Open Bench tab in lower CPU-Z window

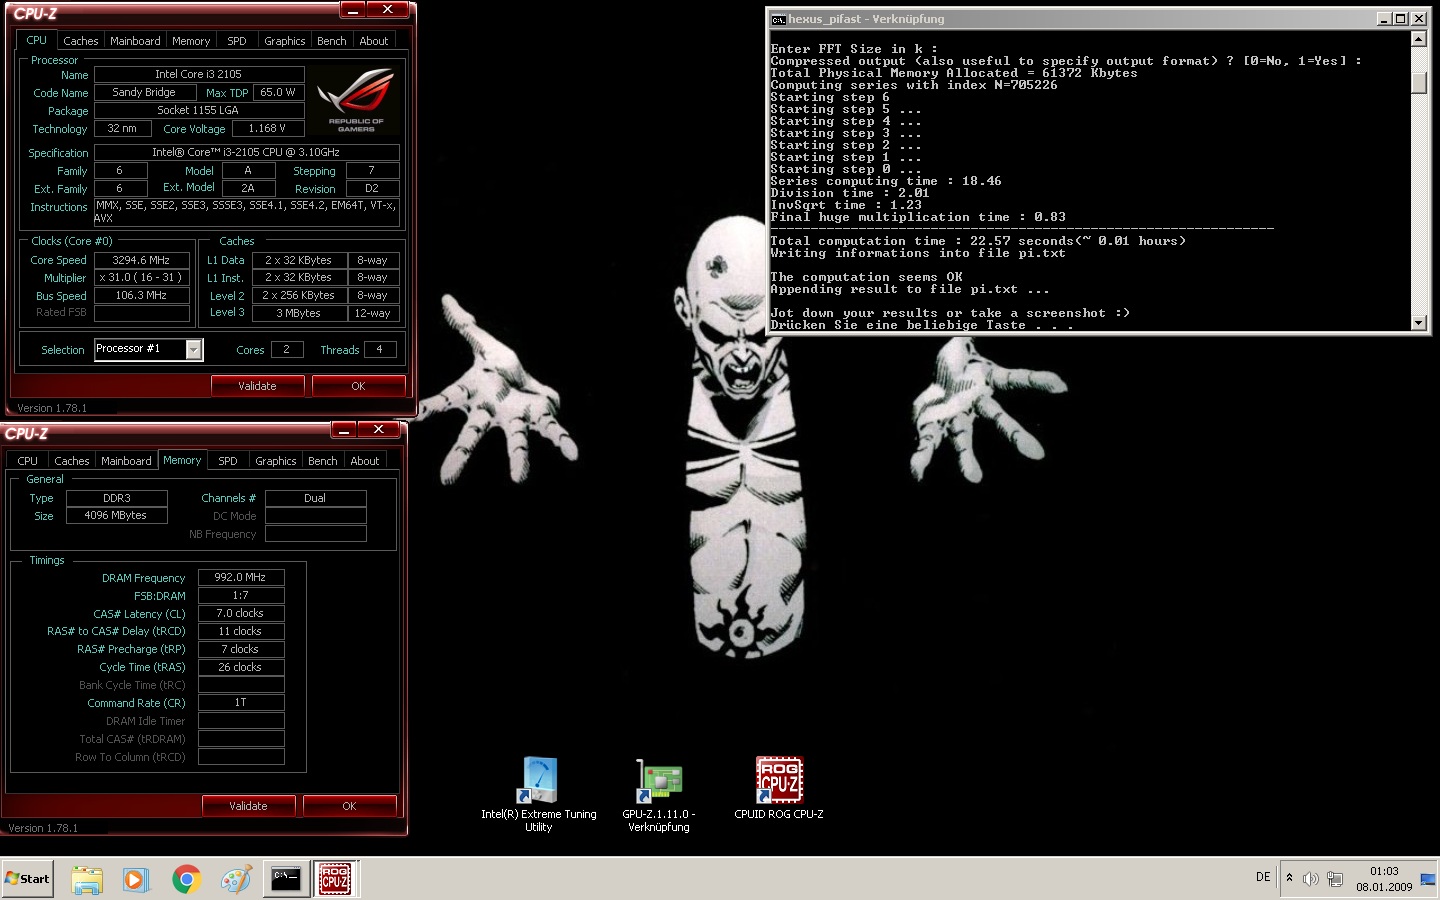pyautogui.click(x=323, y=461)
